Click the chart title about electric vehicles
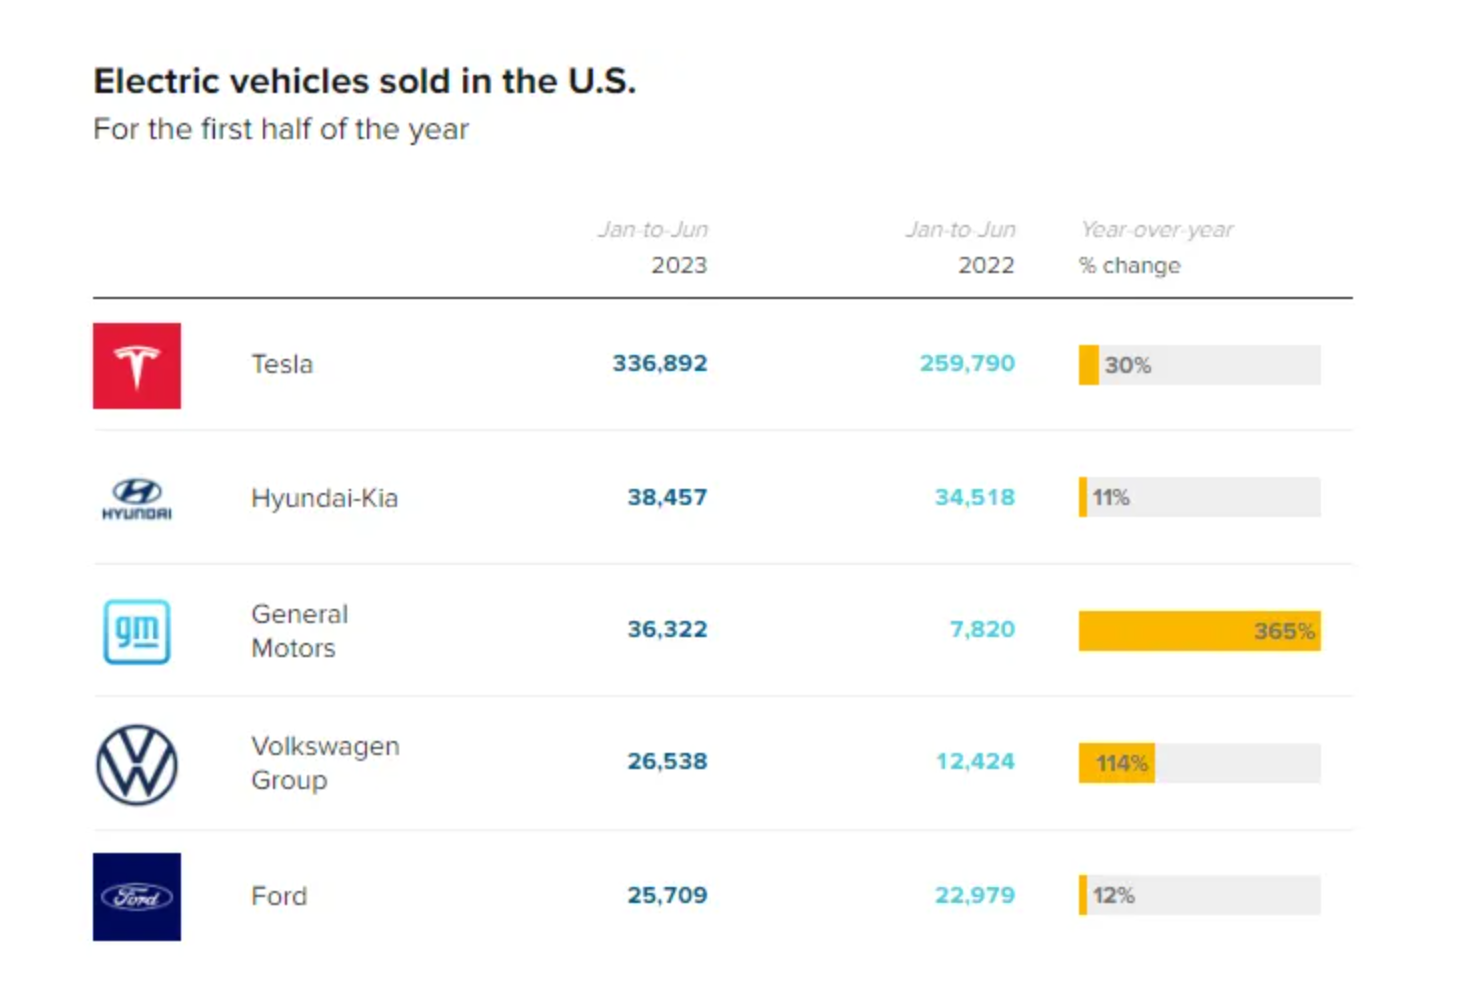The width and height of the screenshot is (1467, 987). [x=364, y=81]
